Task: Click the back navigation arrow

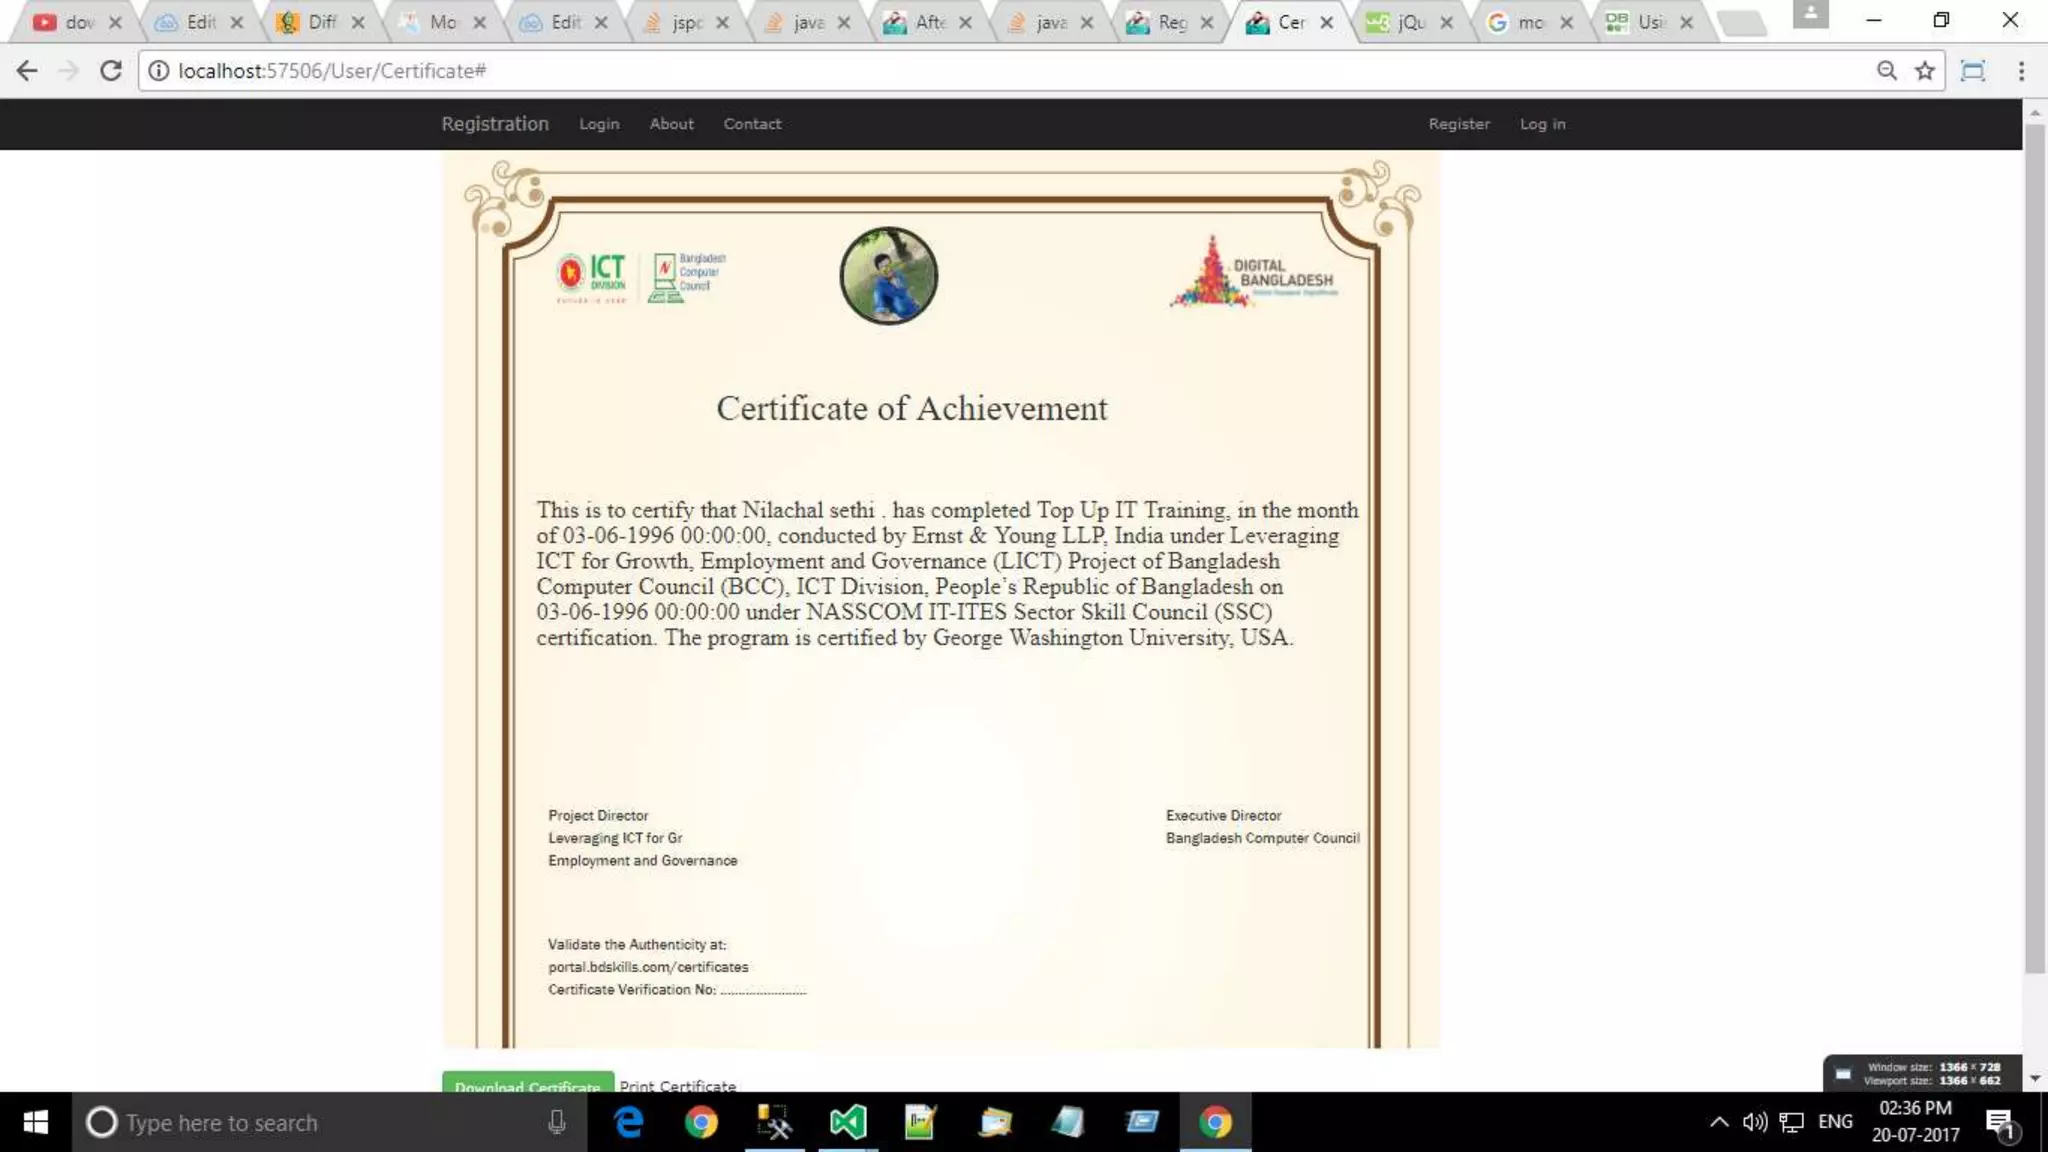Action: click(x=27, y=71)
